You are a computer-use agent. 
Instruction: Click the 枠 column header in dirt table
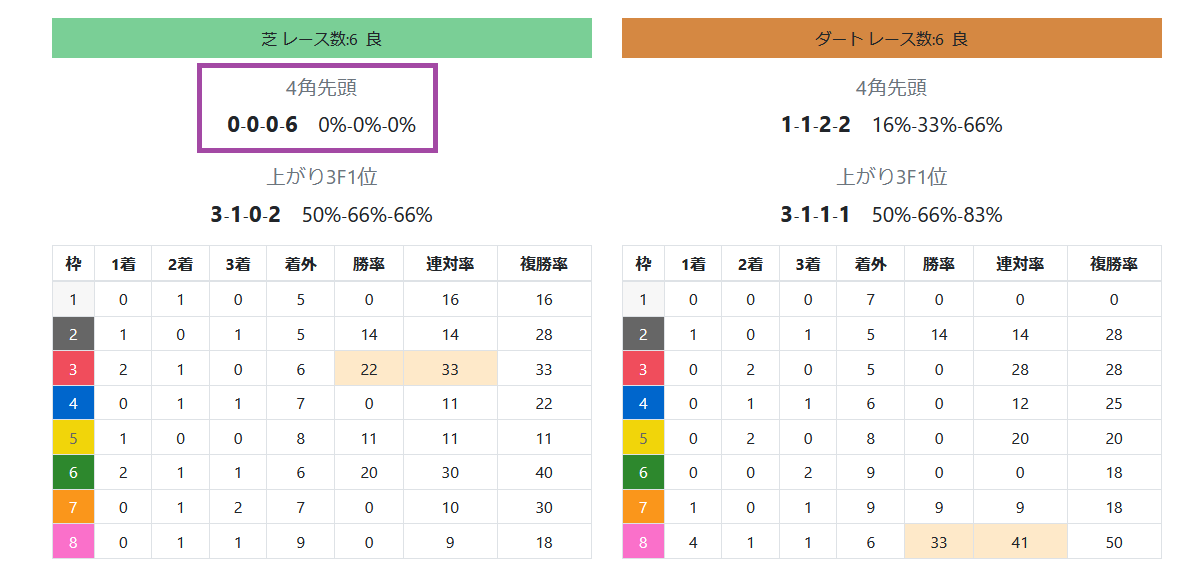(643, 264)
